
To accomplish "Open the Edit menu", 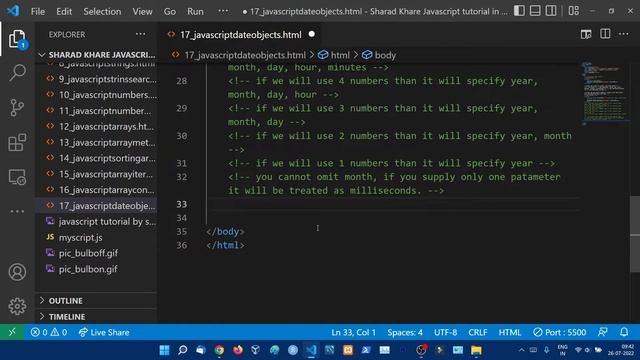I will pos(64,11).
